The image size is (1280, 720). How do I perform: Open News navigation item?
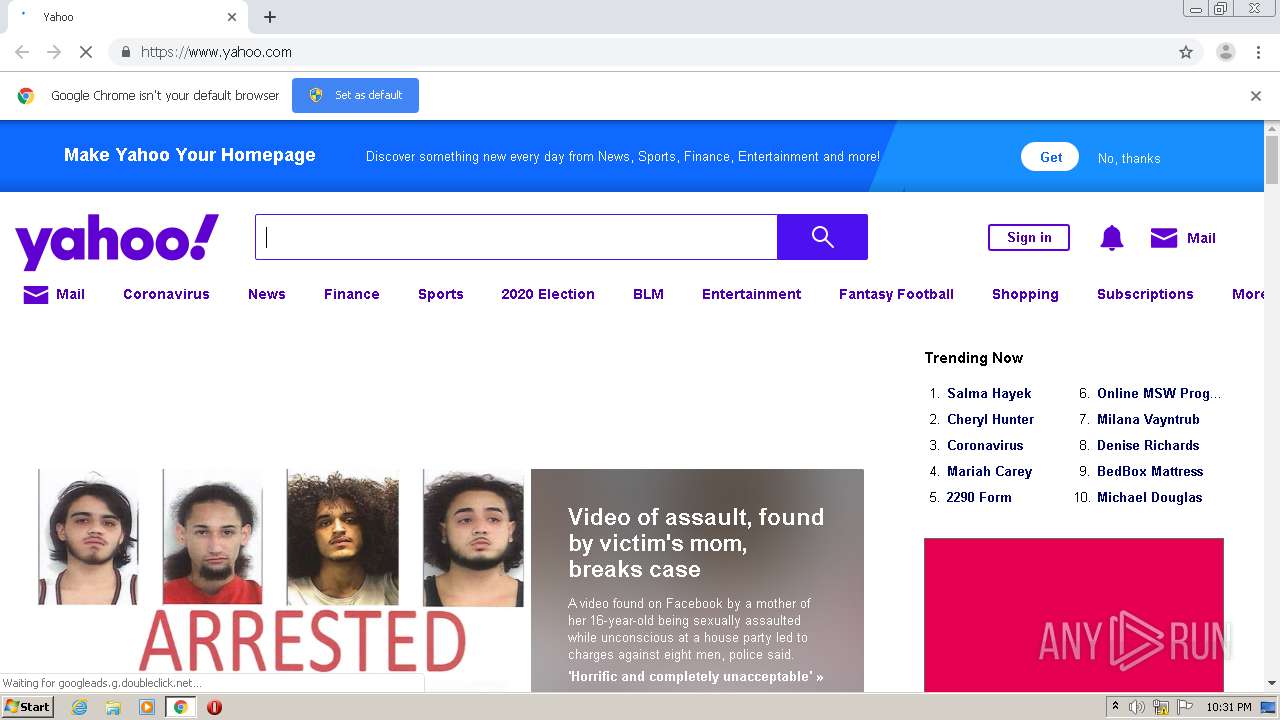267,294
